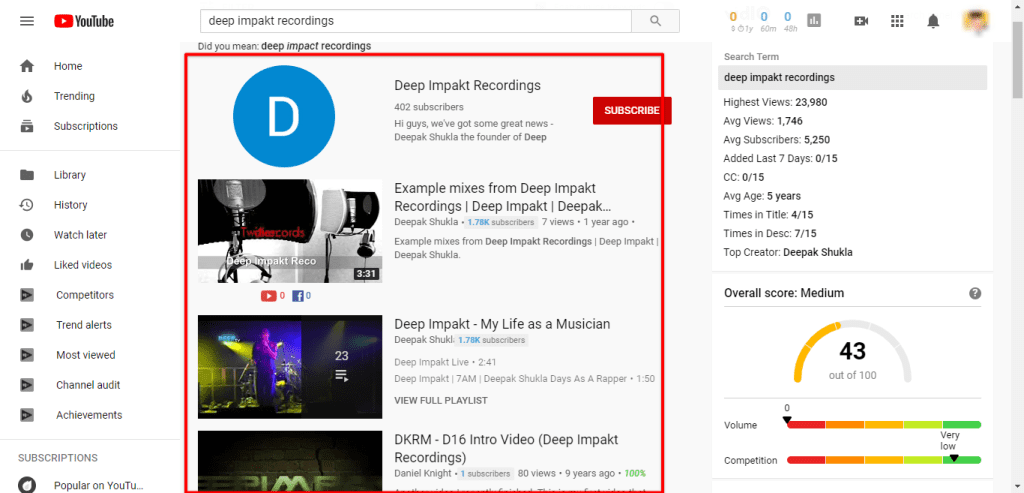This screenshot has width=1024, height=493.
Task: Click the Library folder icon
Action: pyautogui.click(x=27, y=175)
